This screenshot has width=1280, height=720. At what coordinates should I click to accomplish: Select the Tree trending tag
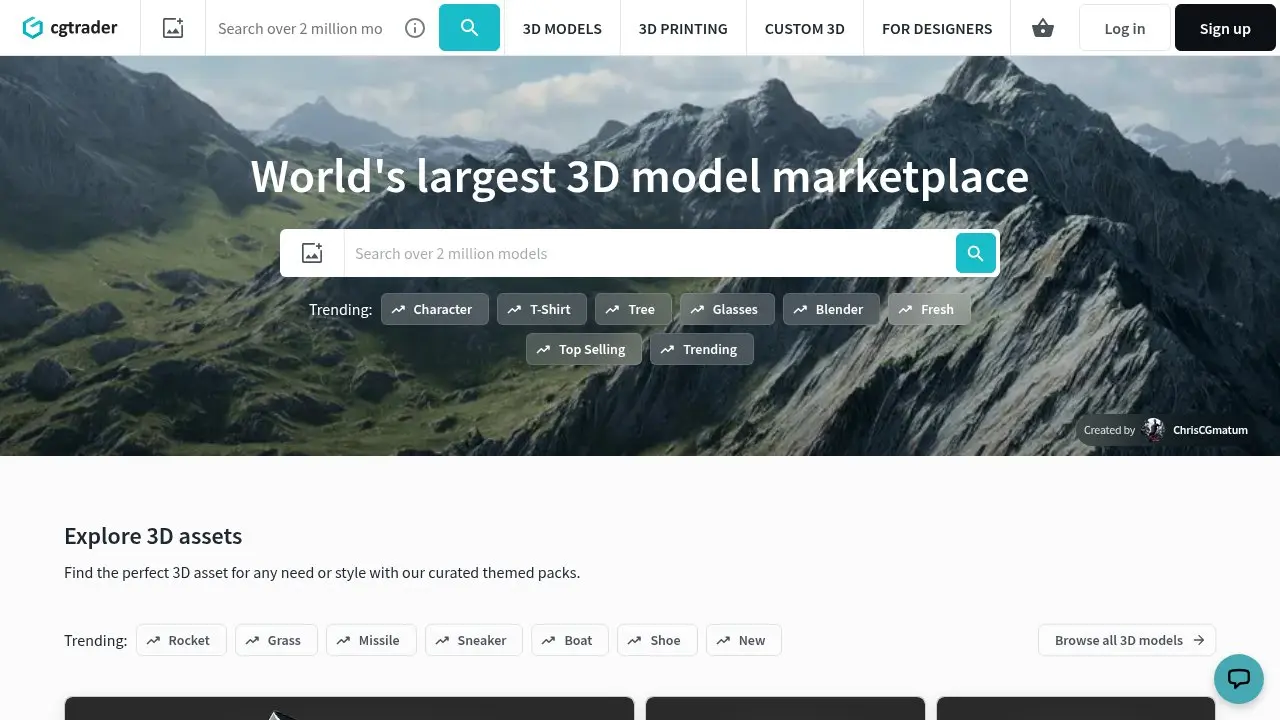point(633,309)
